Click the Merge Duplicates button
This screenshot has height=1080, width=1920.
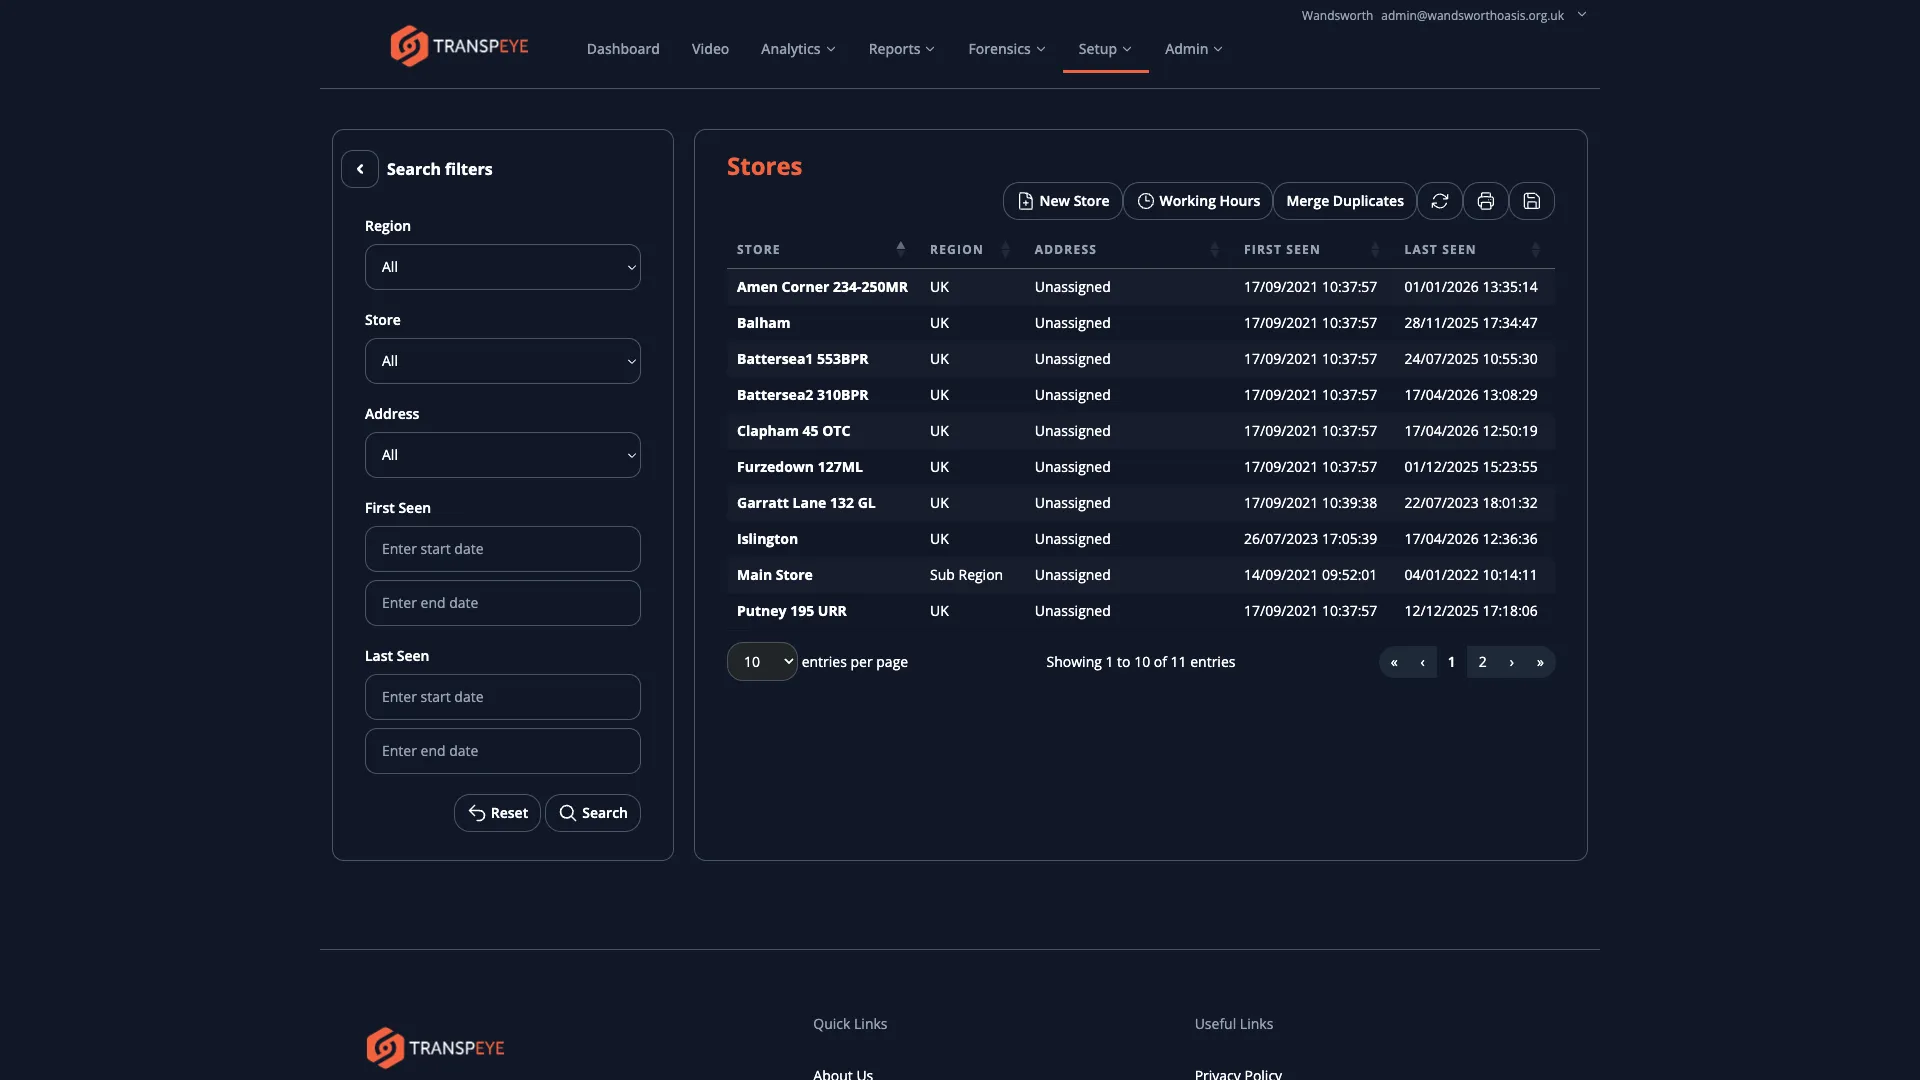click(1344, 201)
